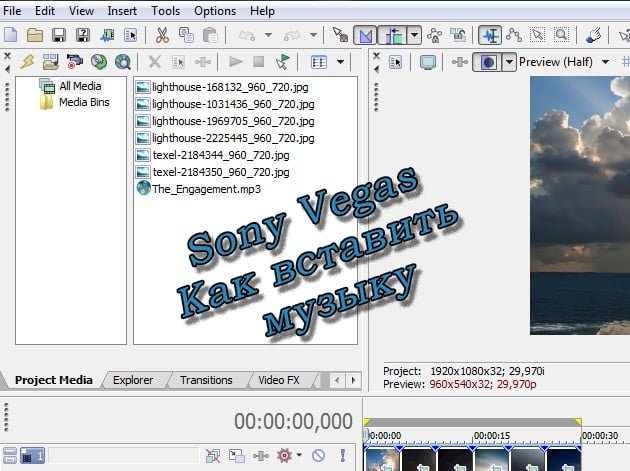Toggle Ignore Event Grouping icon
The height and width of the screenshot is (471, 630).
point(458,35)
